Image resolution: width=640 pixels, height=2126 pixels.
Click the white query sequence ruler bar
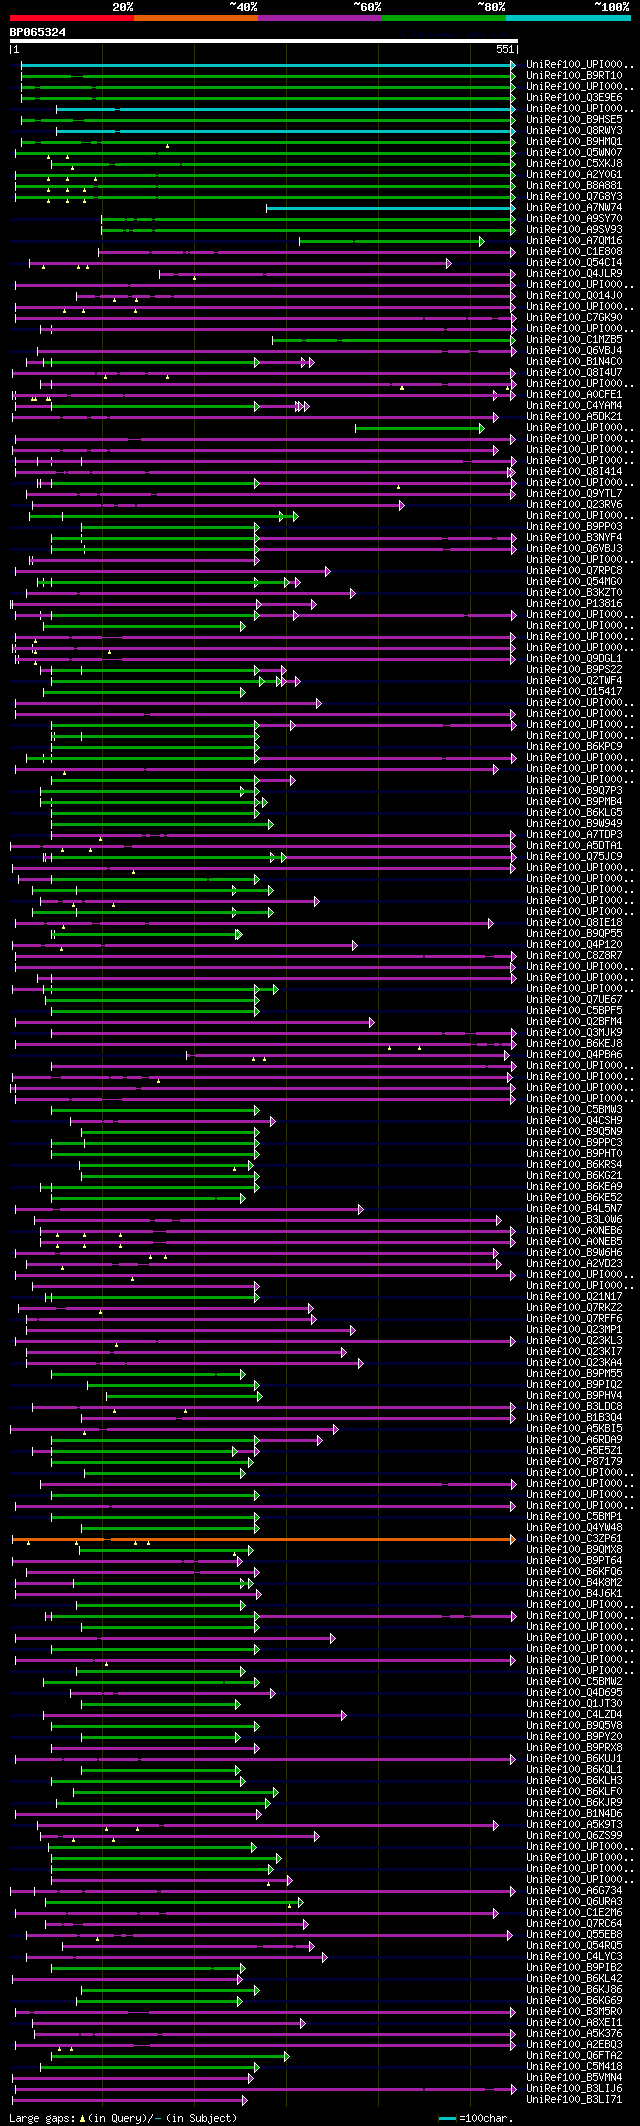tap(264, 41)
